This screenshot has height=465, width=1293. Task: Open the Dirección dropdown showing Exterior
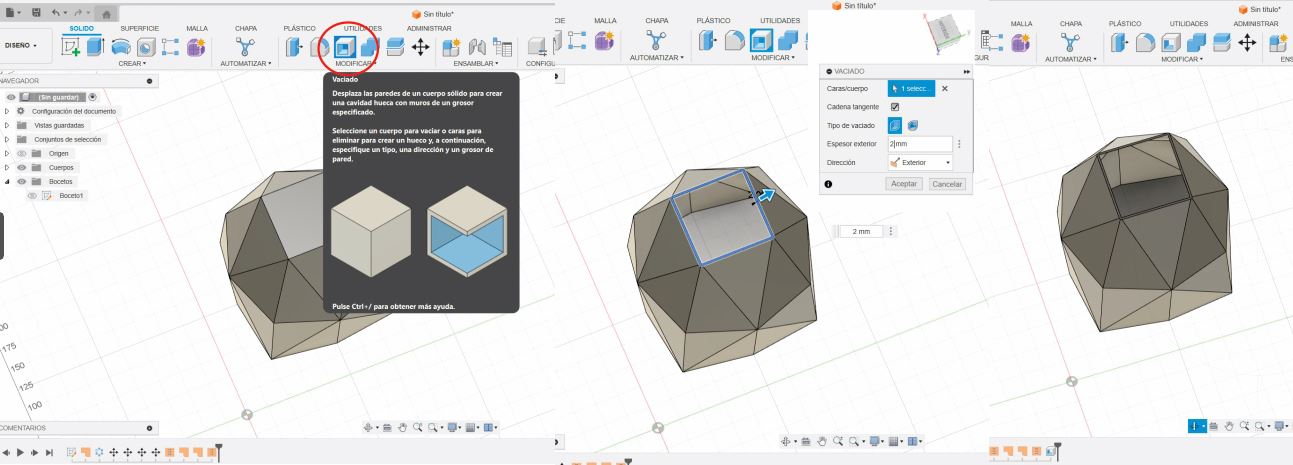[x=920, y=161]
